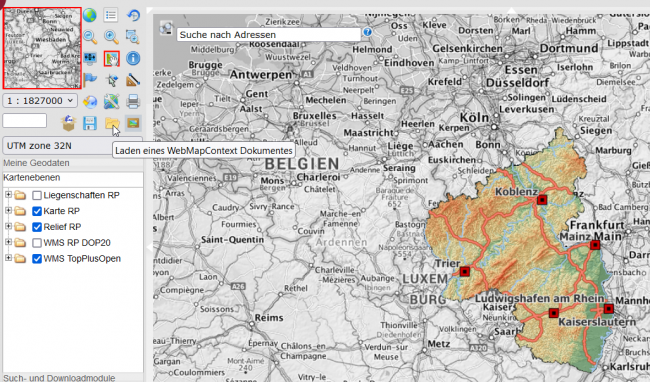Uncheck the Karte RP layer
This screenshot has height=382, width=650.
(37, 211)
